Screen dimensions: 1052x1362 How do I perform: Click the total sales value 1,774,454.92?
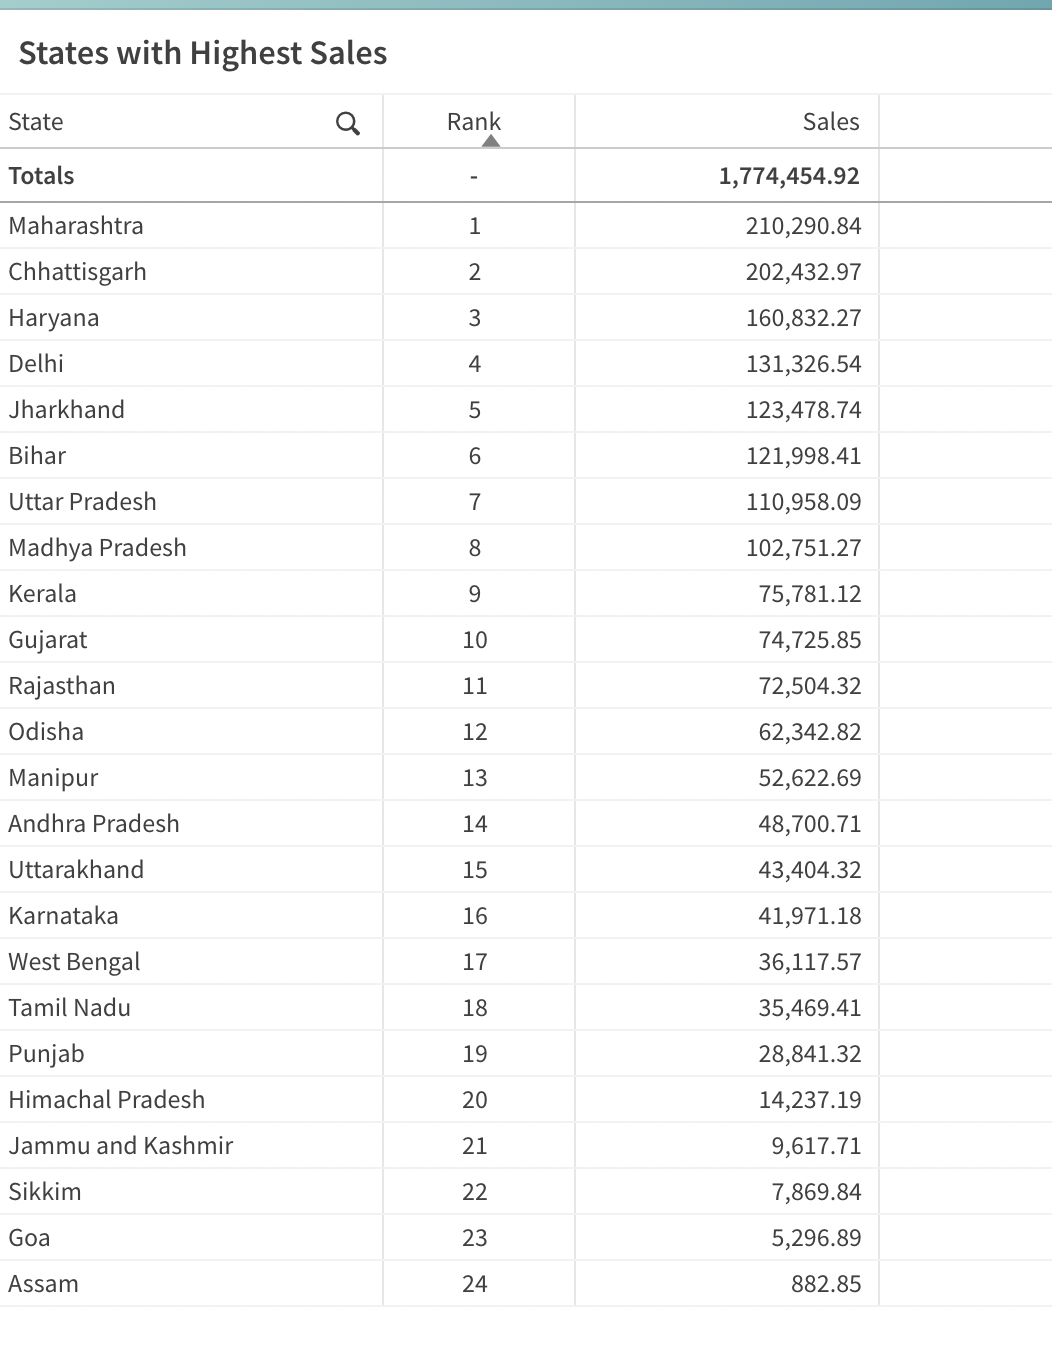point(788,175)
